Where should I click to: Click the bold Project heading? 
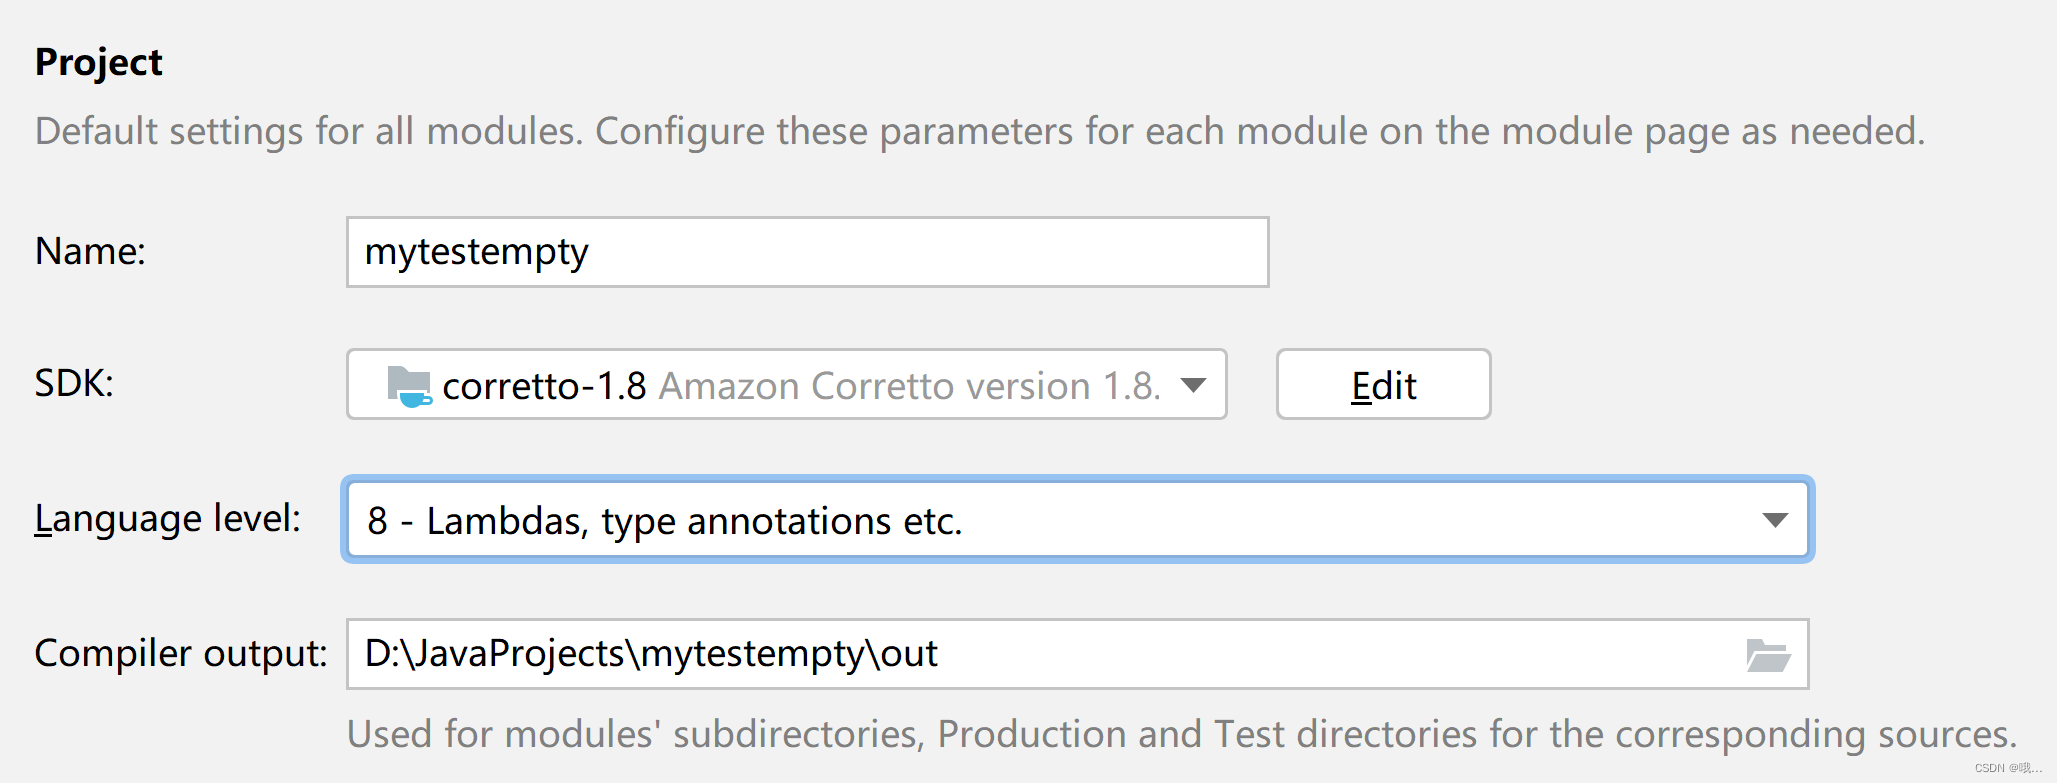tap(98, 62)
